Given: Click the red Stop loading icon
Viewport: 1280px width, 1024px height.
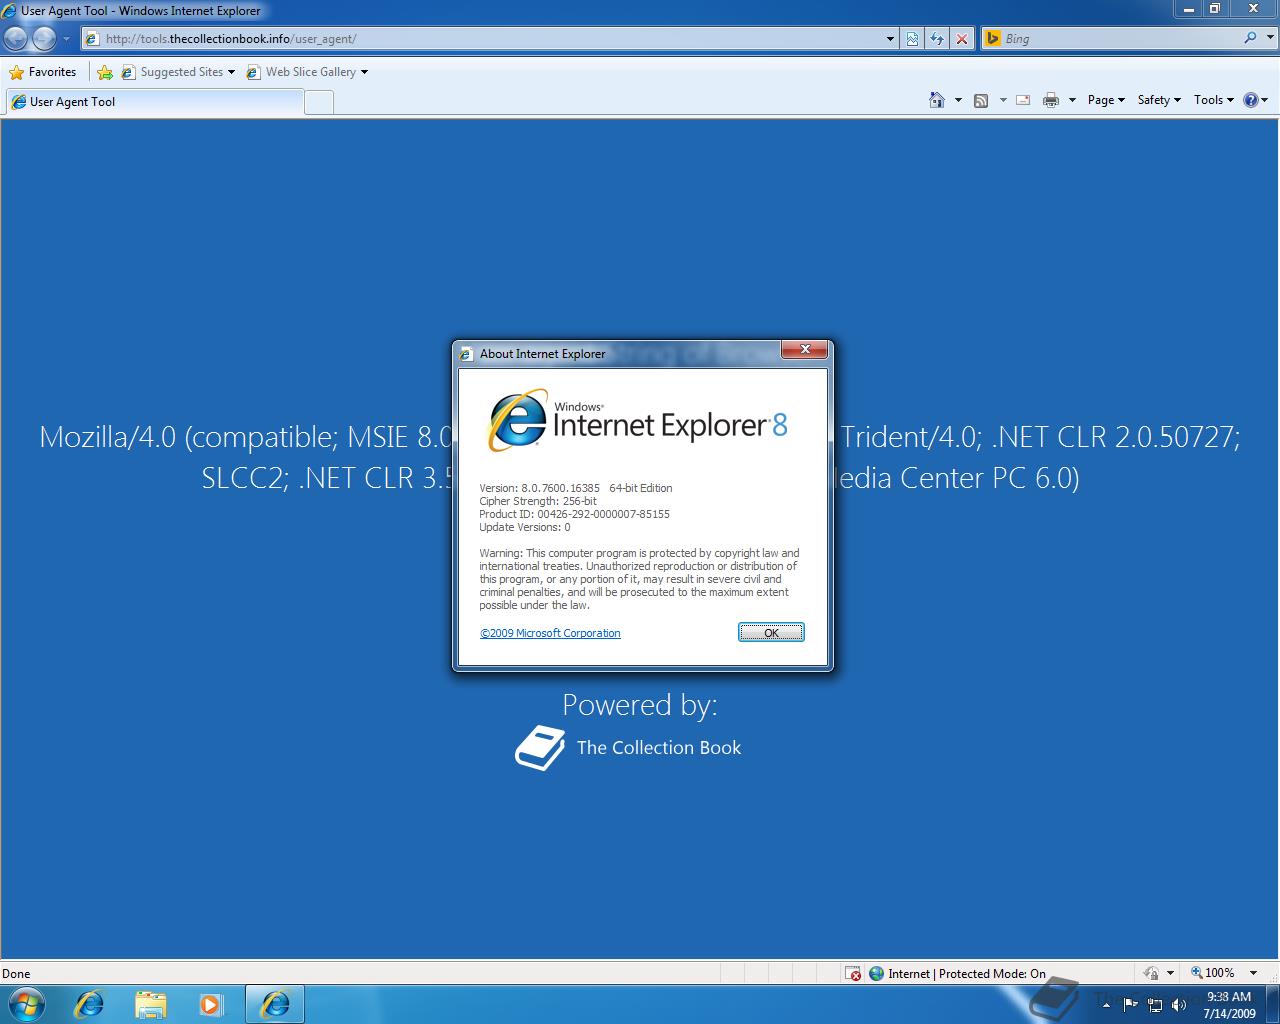Looking at the screenshot, I should click(962, 39).
